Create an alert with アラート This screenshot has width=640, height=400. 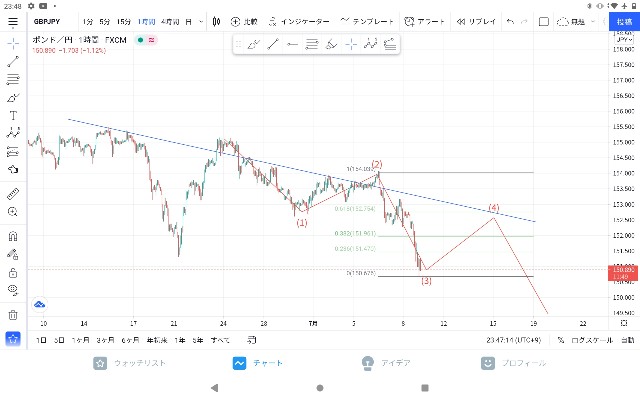coord(424,22)
